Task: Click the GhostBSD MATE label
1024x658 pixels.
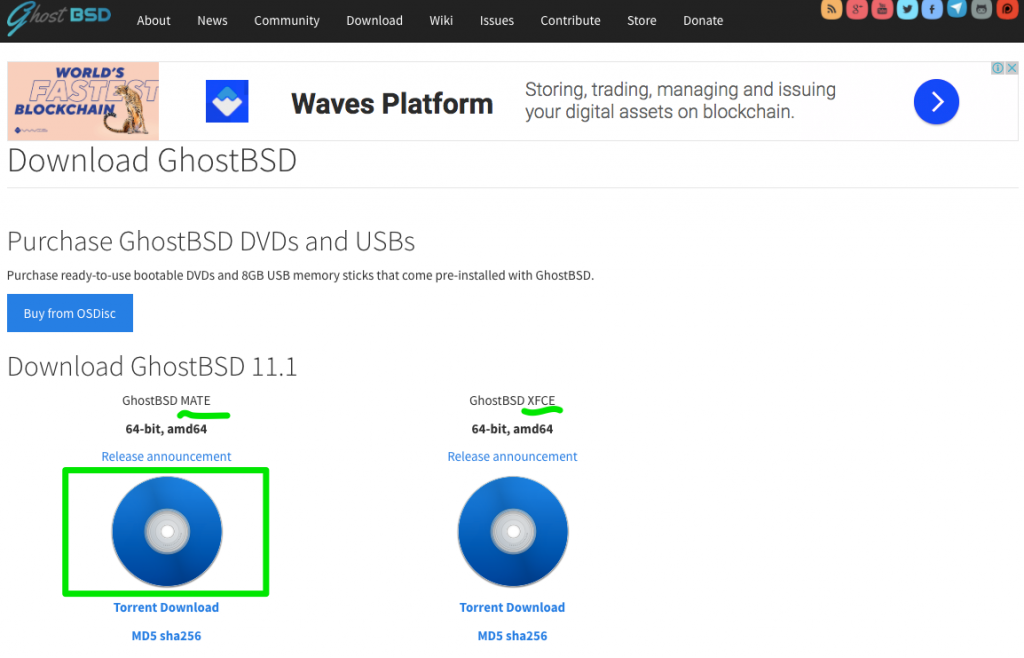Action: (x=167, y=400)
